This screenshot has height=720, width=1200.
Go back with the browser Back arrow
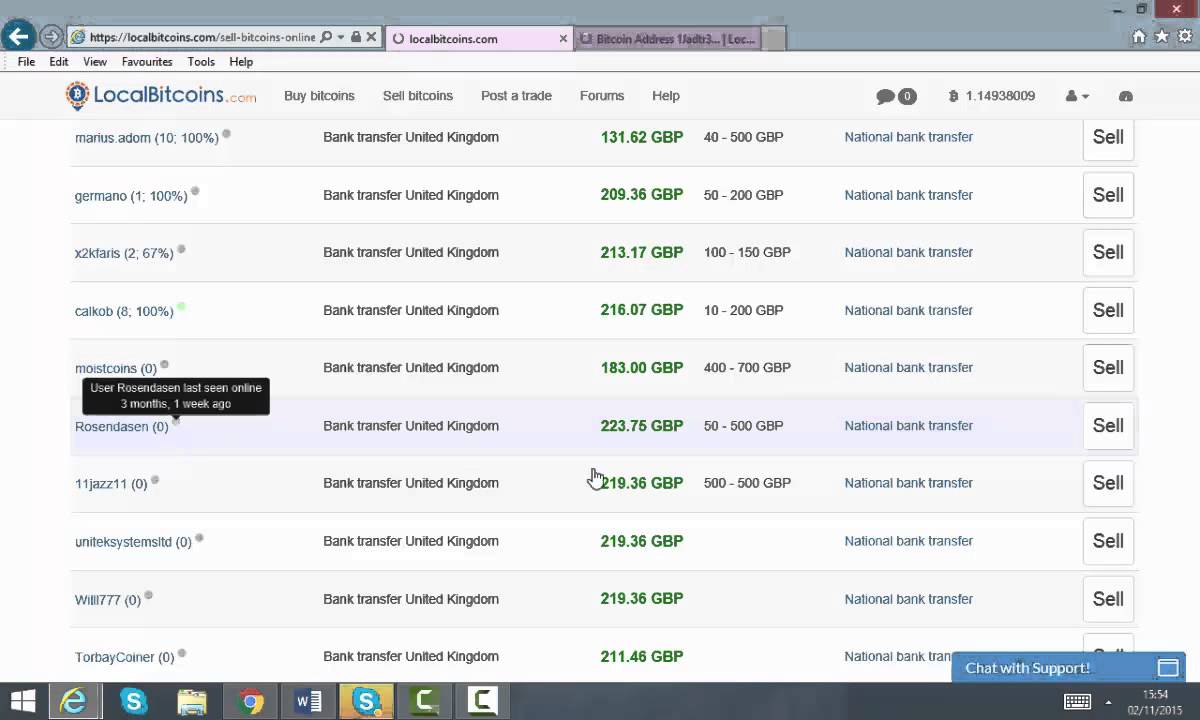pyautogui.click(x=18, y=37)
